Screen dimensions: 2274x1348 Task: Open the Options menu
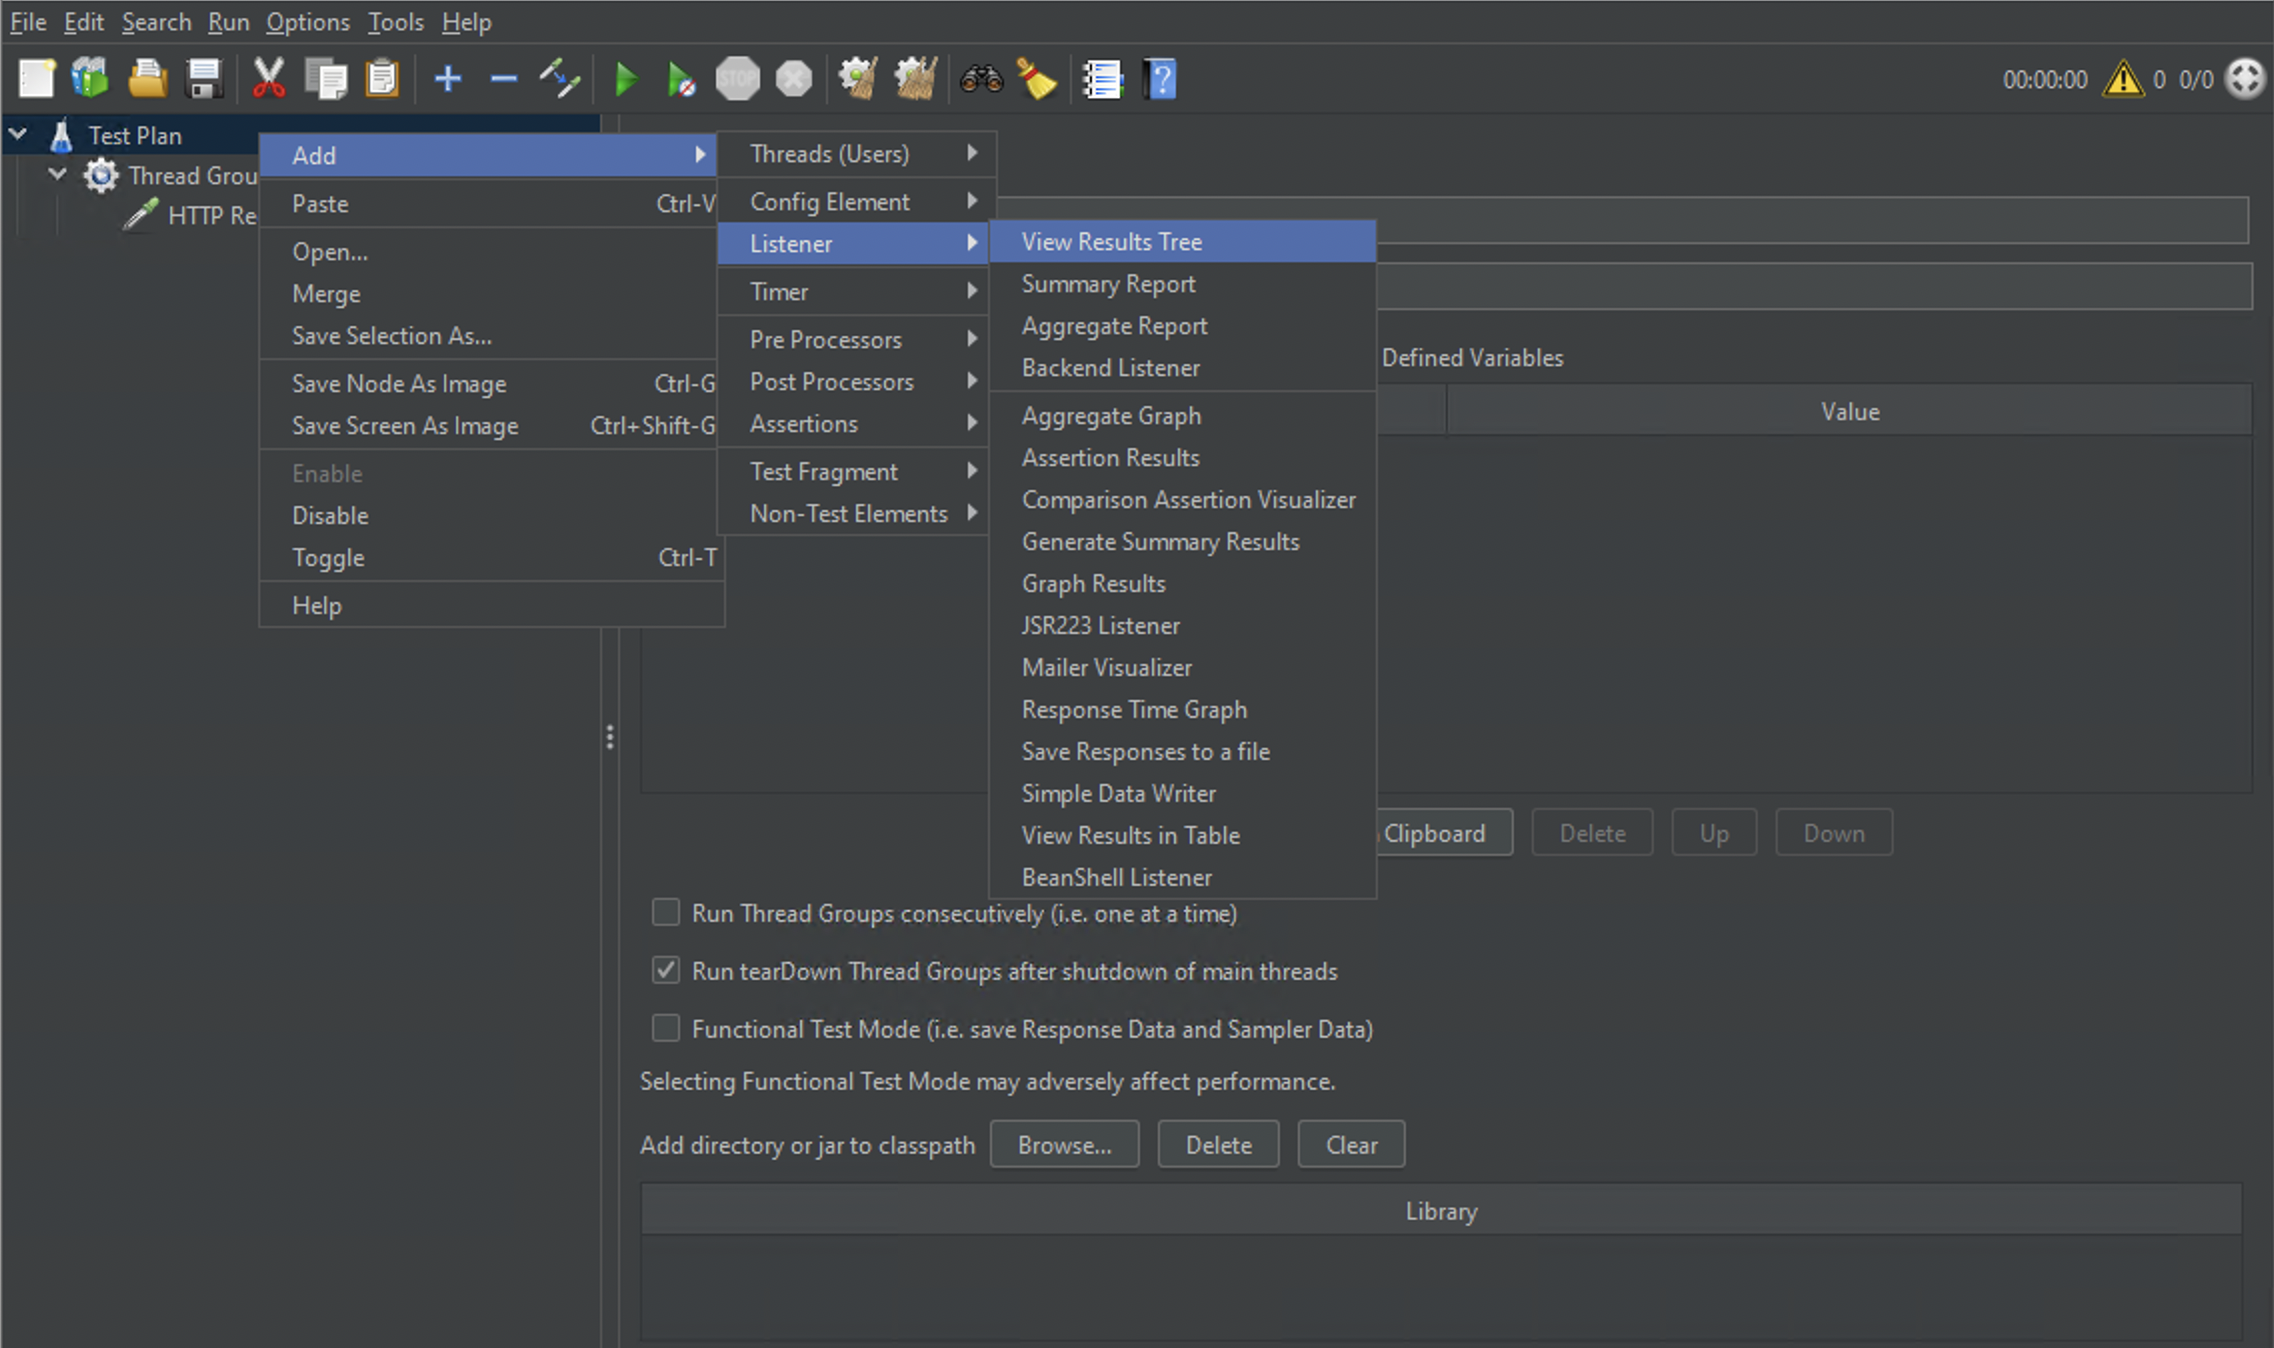click(x=307, y=22)
